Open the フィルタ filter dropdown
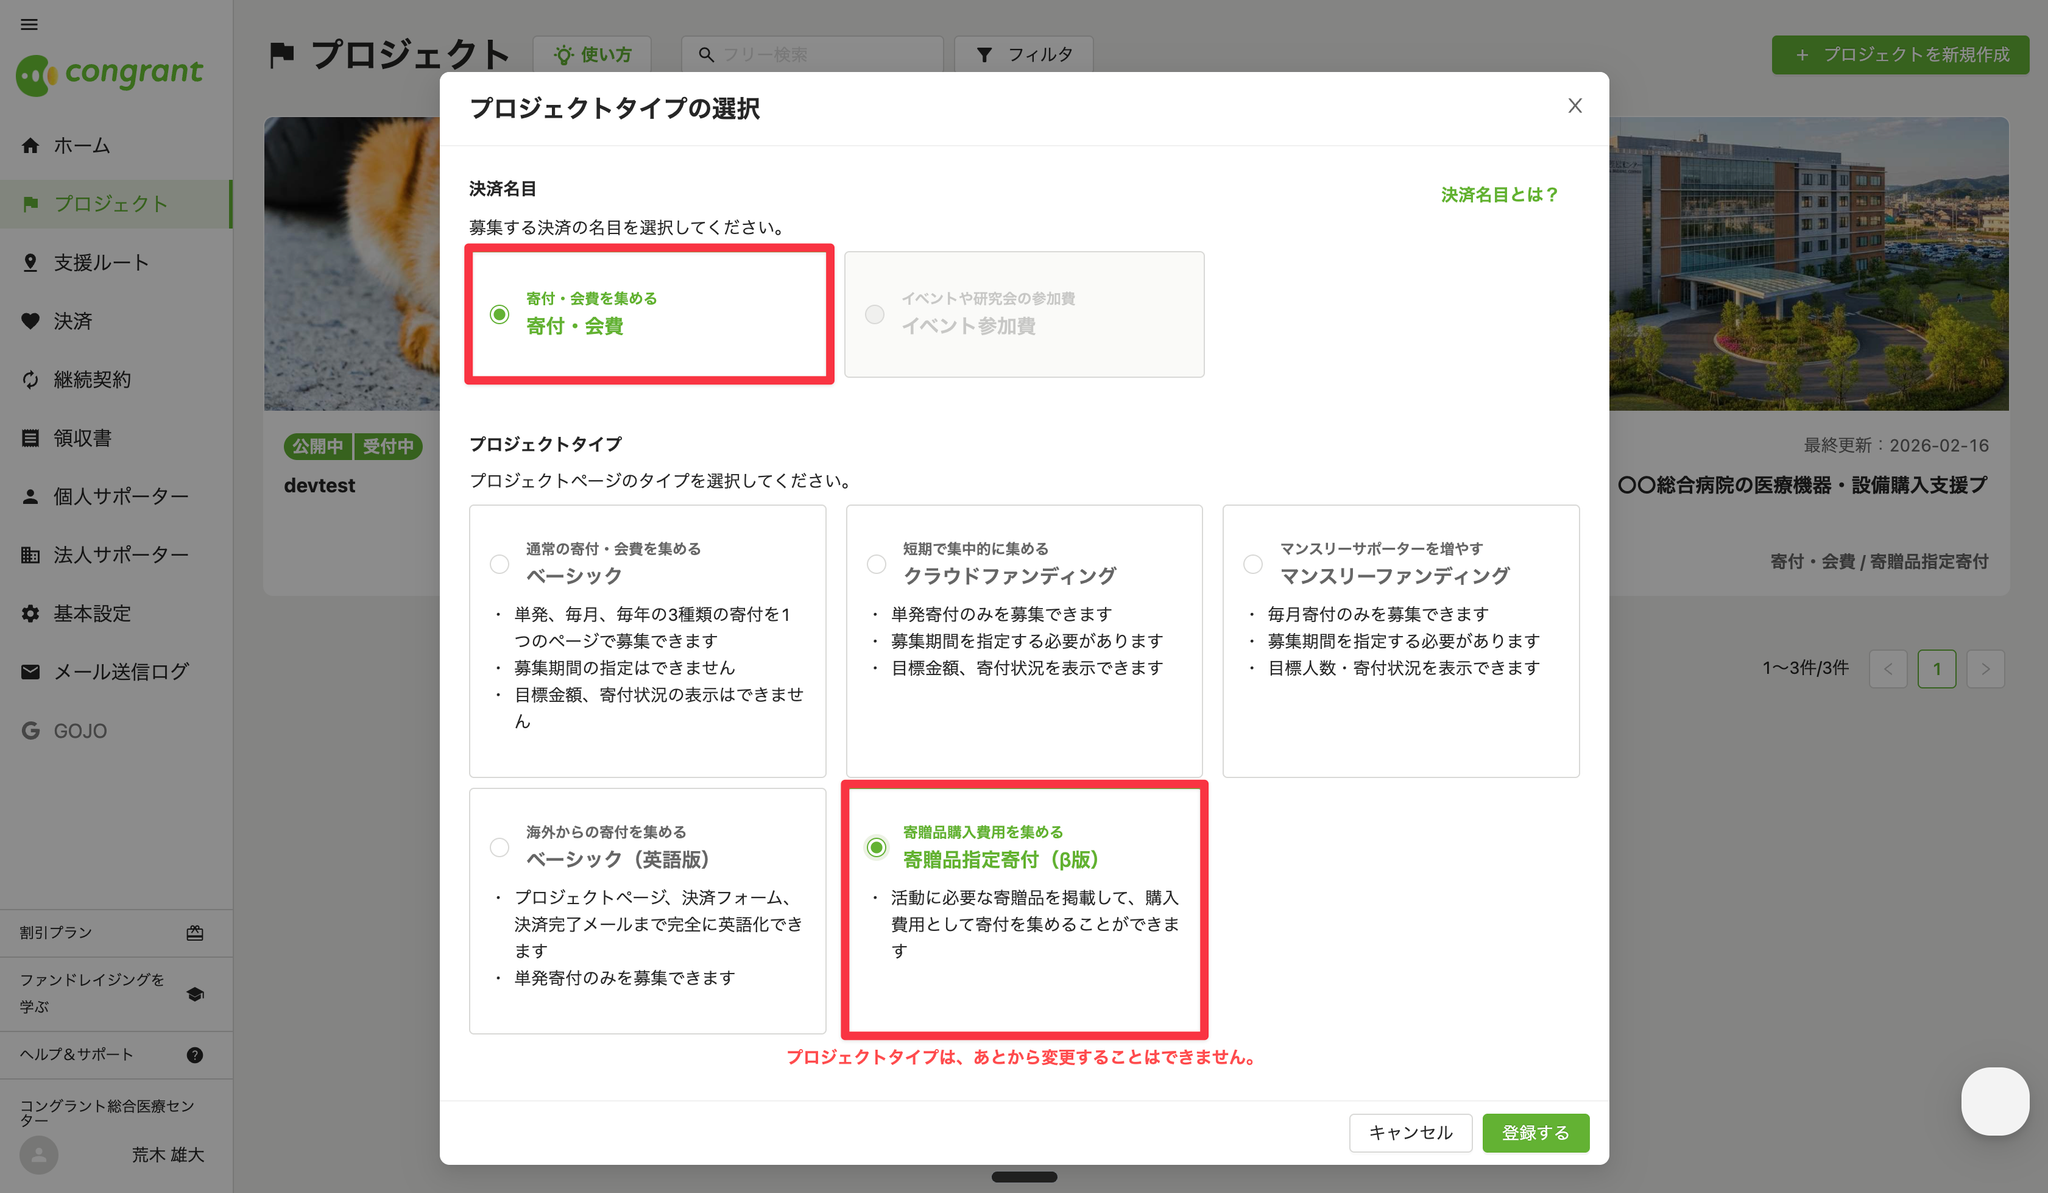 [1023, 54]
